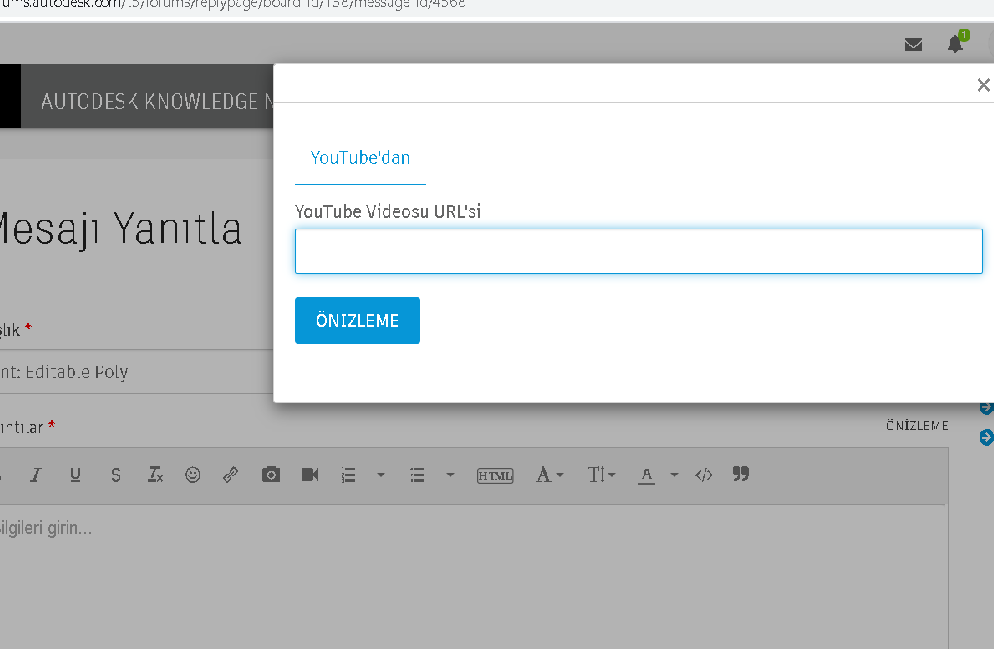Viewport: 994px width, 649px height.
Task: Insert video with the camcorder icon
Action: pyautogui.click(x=310, y=474)
